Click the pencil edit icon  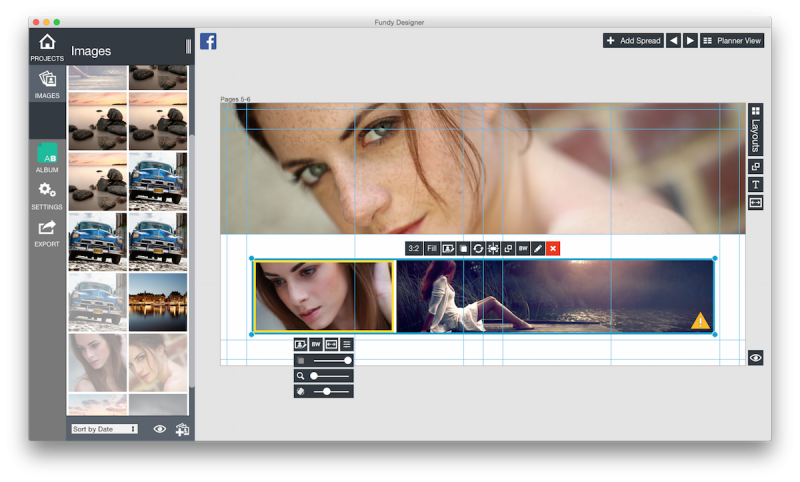click(x=538, y=248)
